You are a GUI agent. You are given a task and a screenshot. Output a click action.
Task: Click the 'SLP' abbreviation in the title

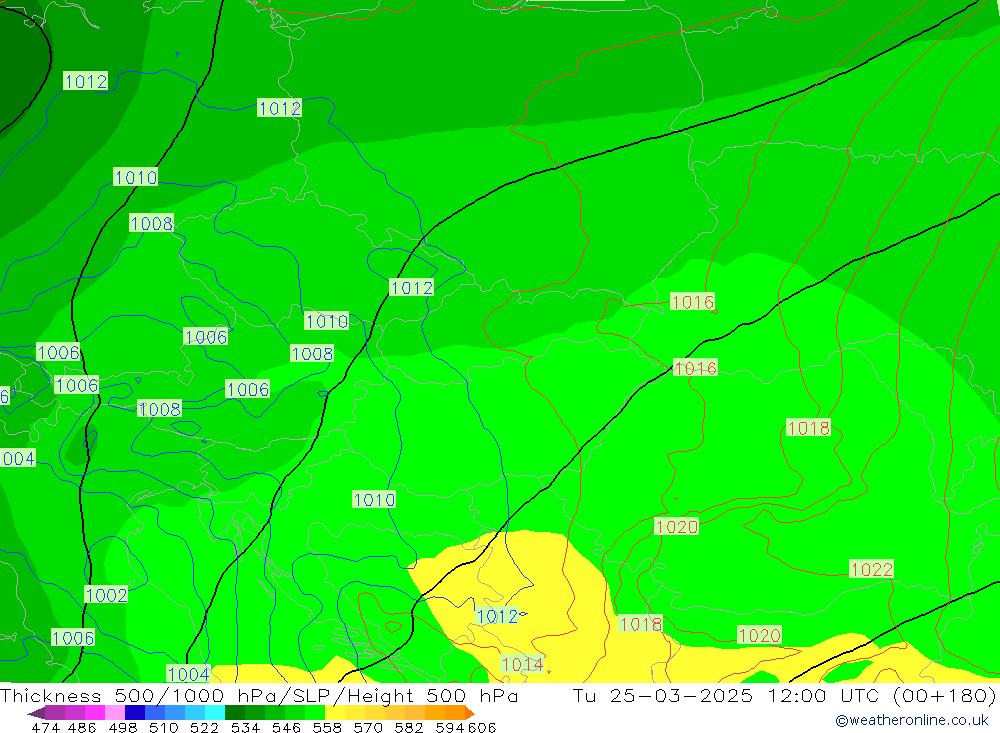pyautogui.click(x=309, y=695)
